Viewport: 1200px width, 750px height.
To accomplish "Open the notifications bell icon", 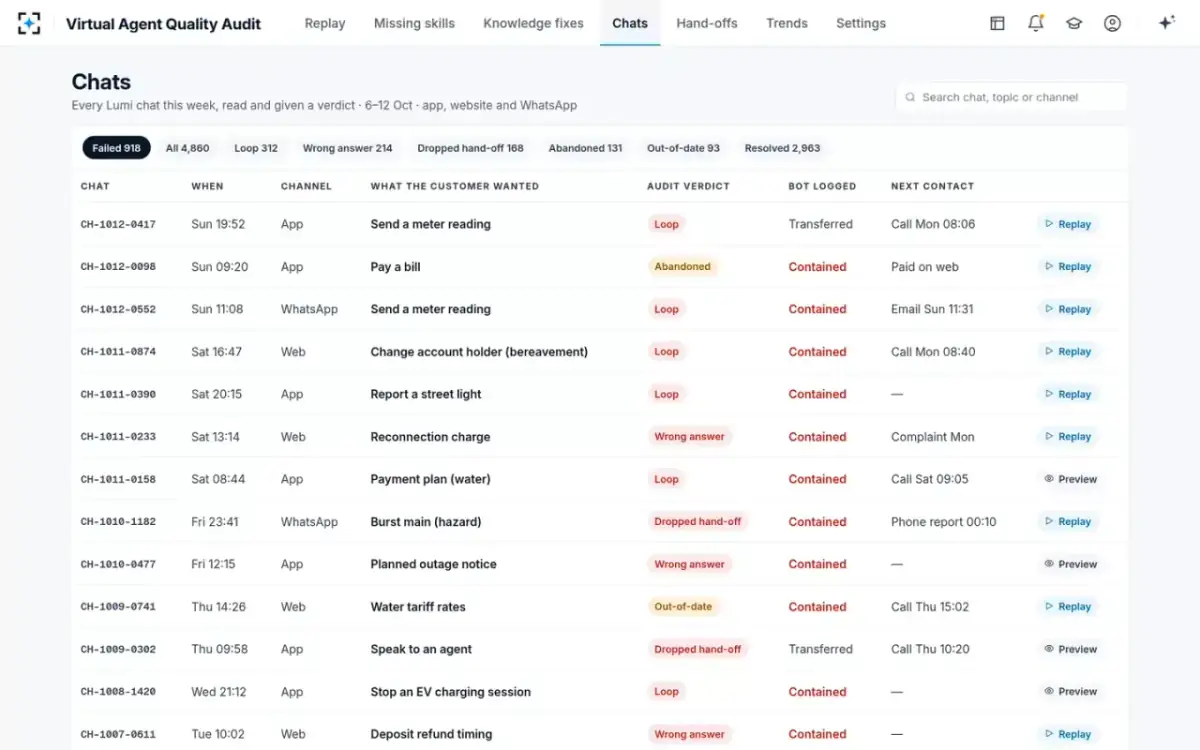I will (x=1036, y=23).
